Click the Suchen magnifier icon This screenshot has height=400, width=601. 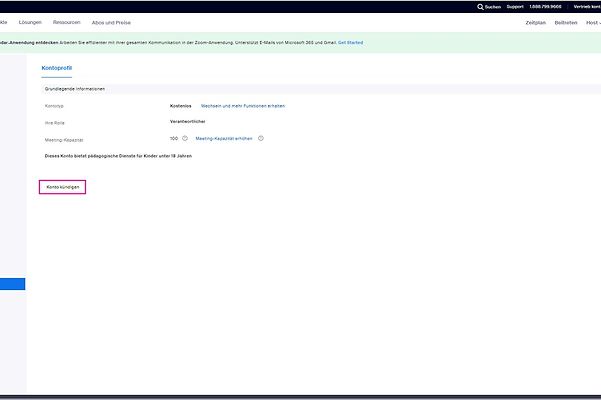click(480, 6)
